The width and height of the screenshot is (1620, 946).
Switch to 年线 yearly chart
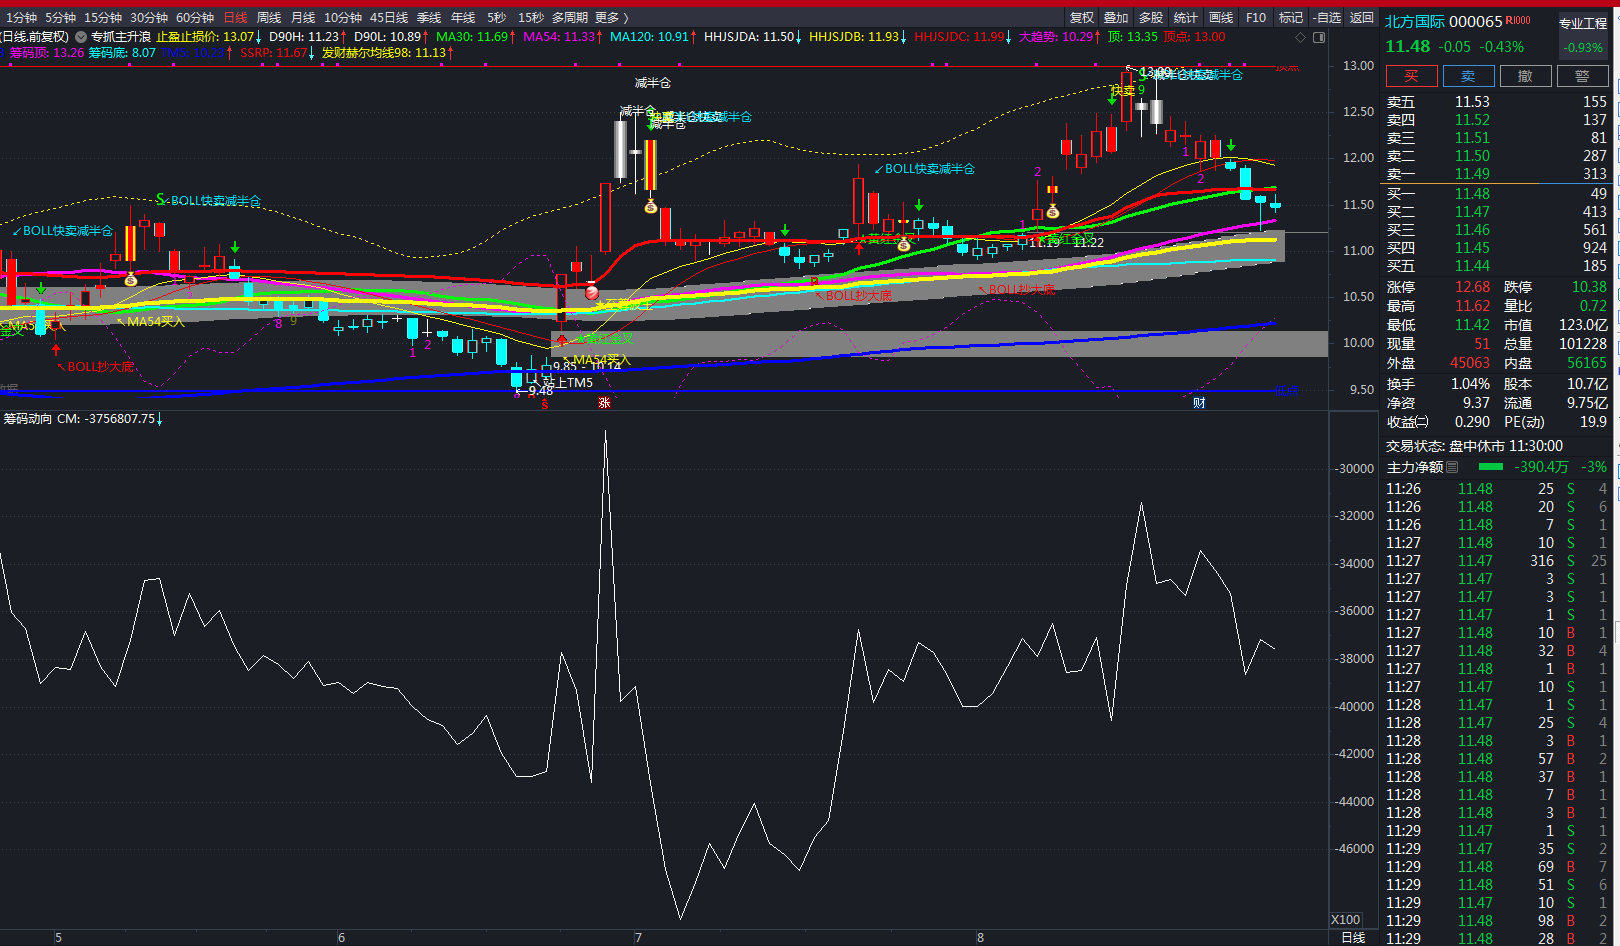pos(463,18)
